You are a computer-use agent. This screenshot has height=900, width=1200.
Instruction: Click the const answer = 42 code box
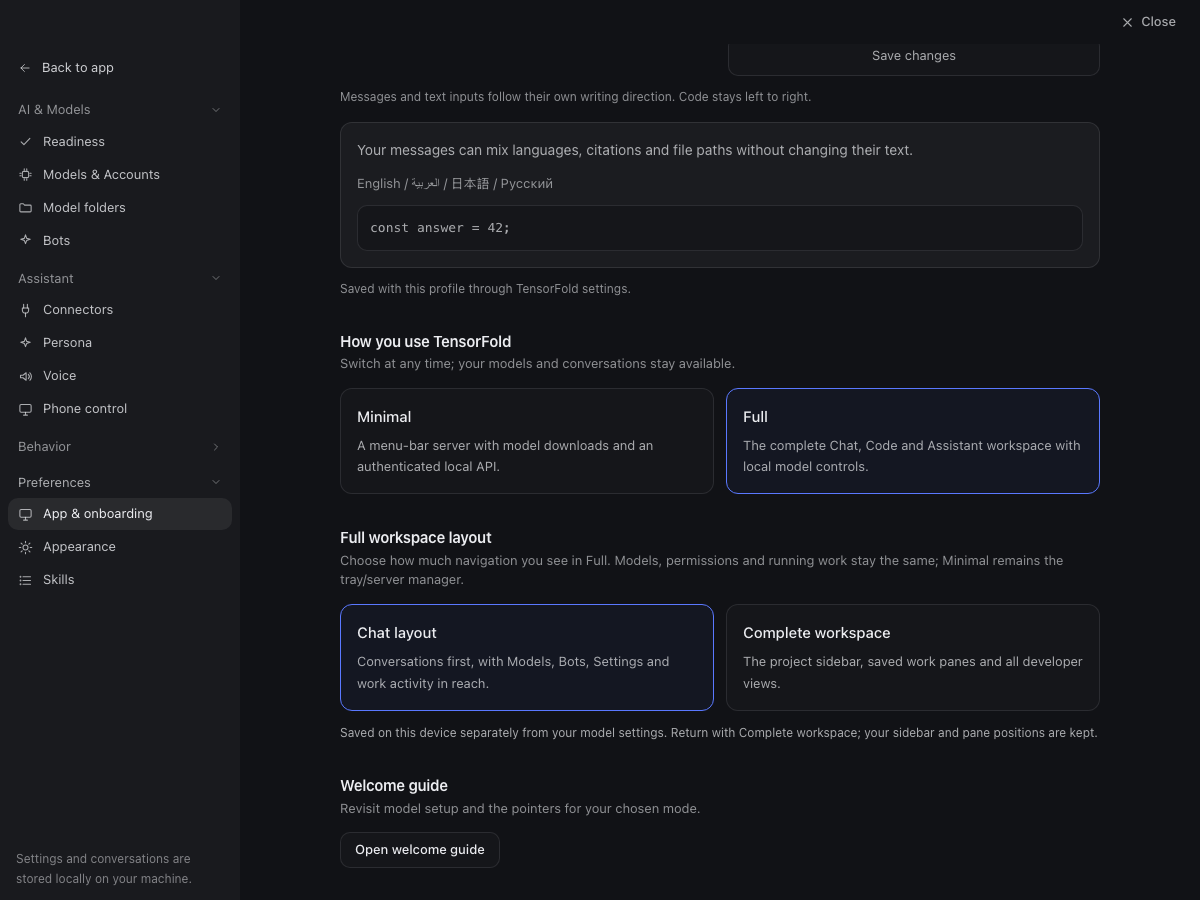pyautogui.click(x=720, y=228)
